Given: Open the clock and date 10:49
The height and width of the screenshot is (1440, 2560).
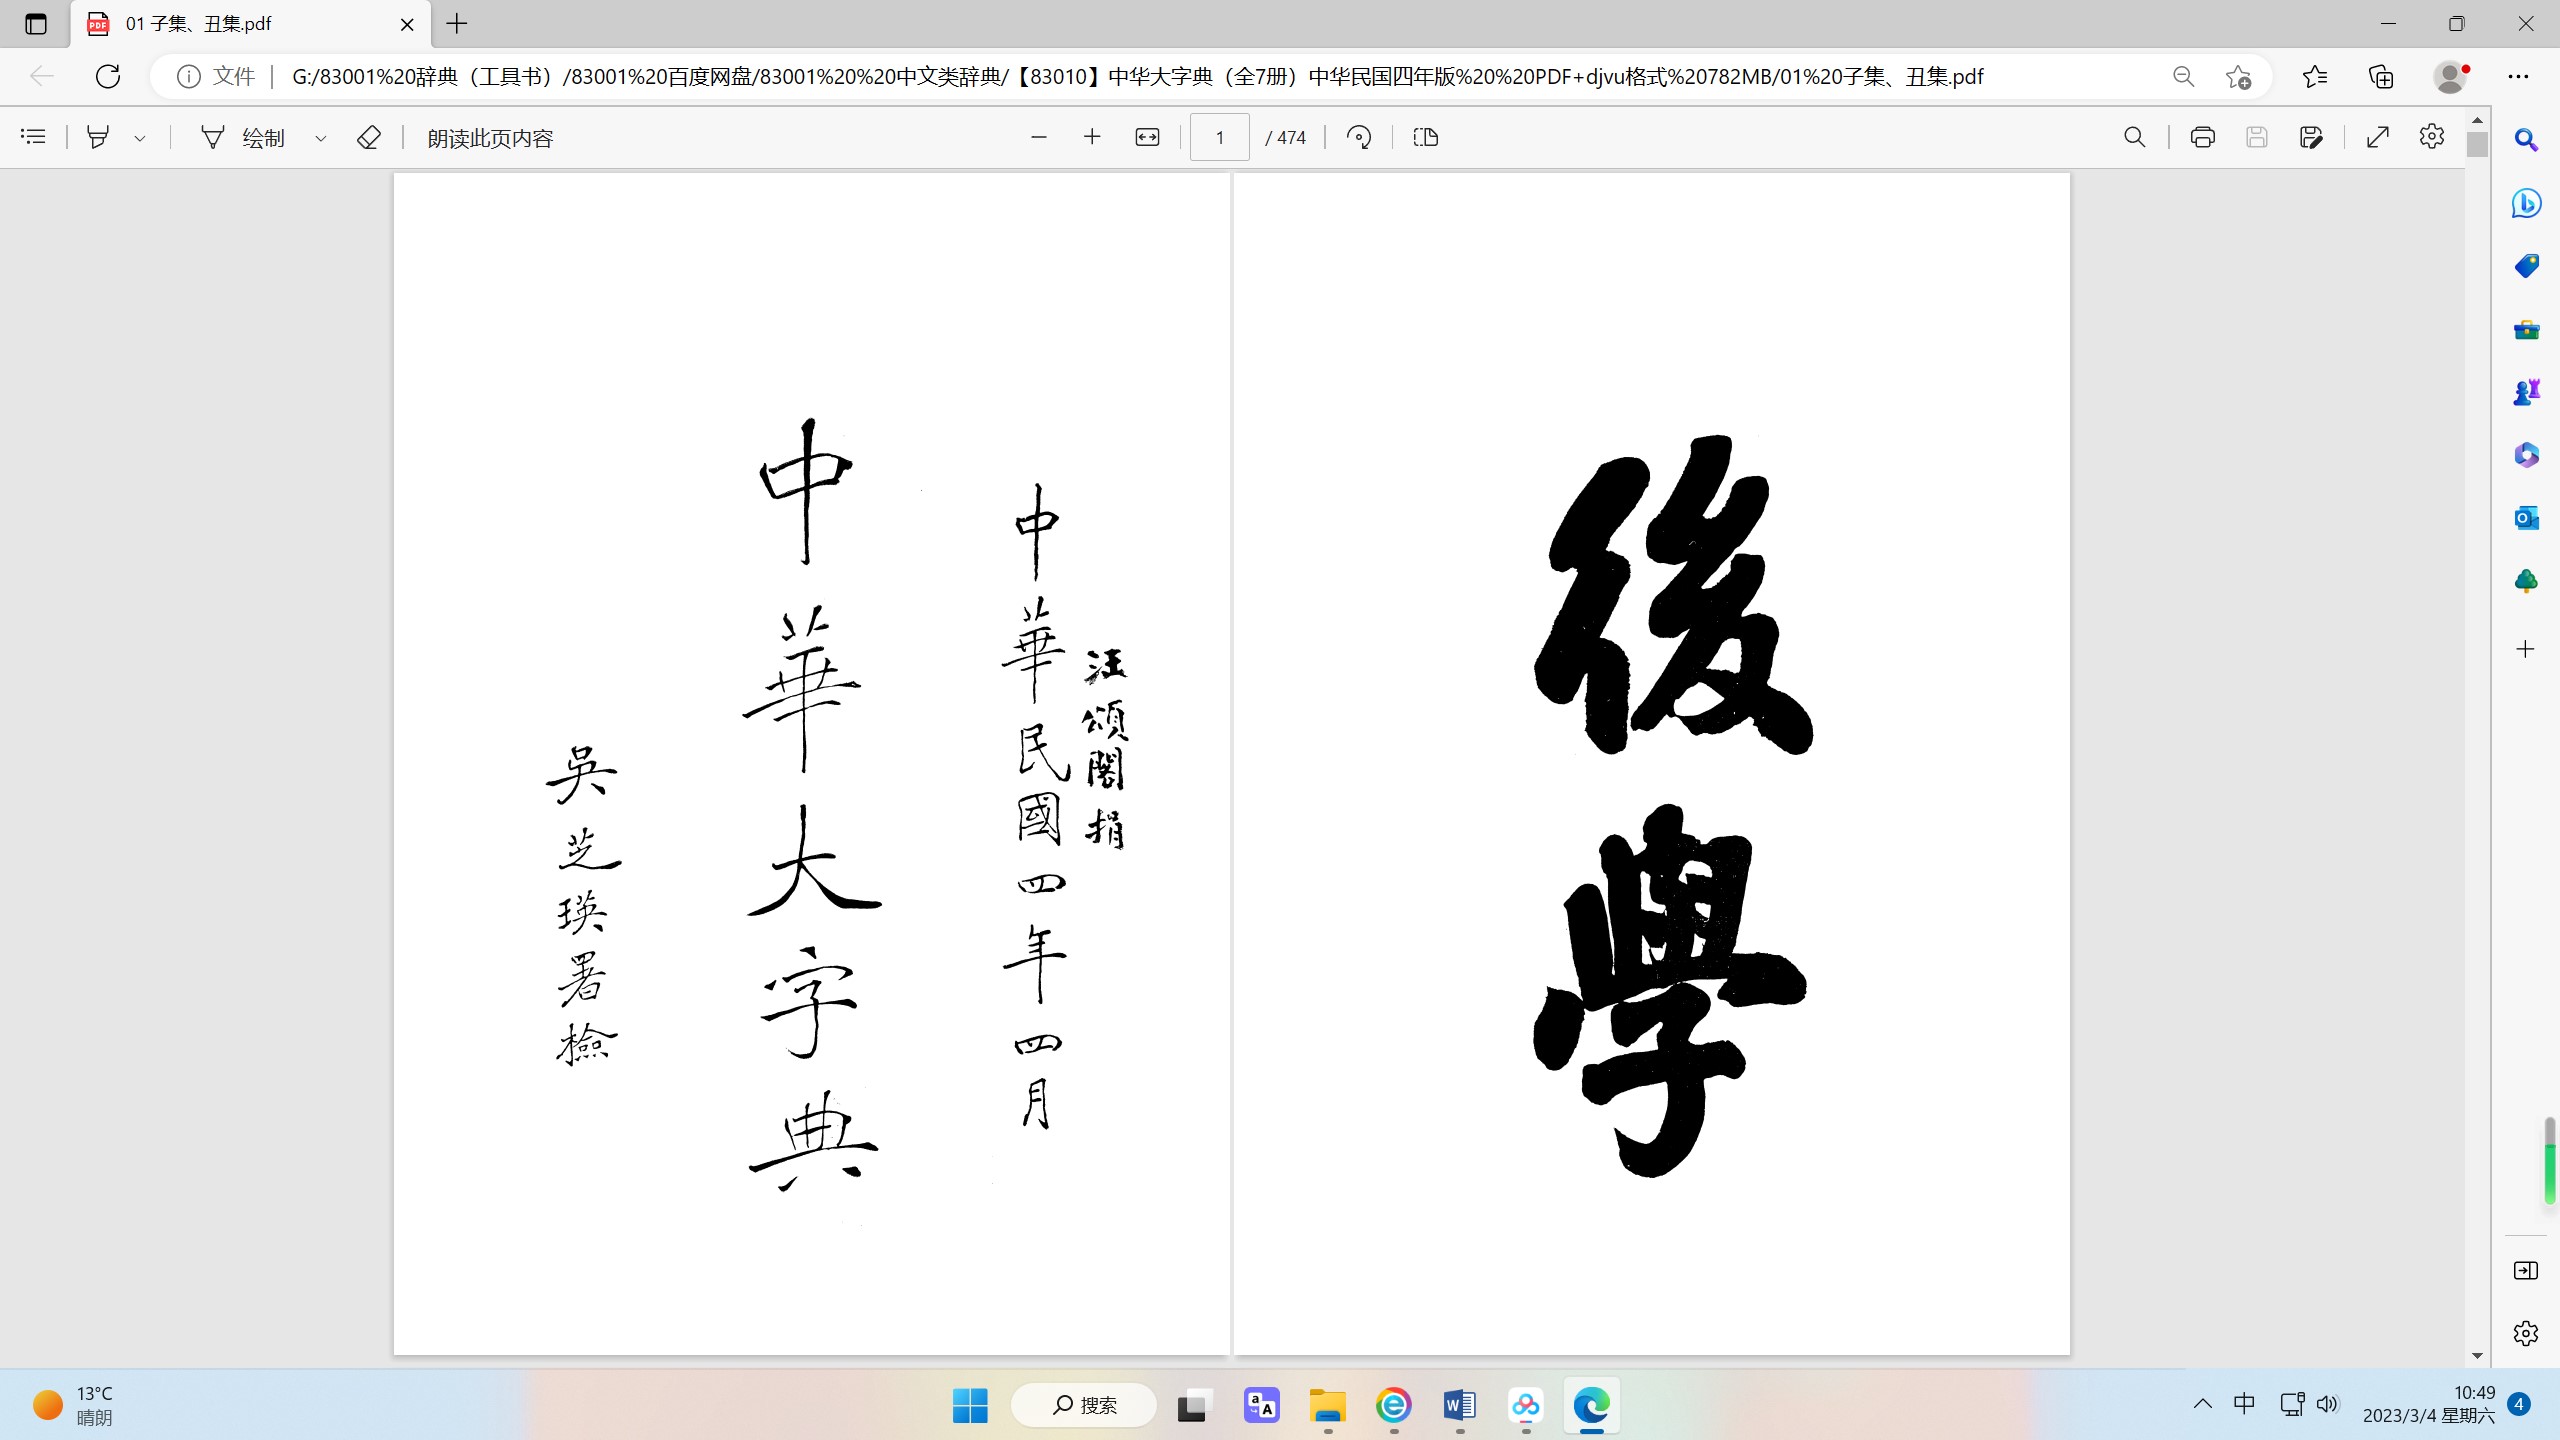Looking at the screenshot, I should tap(2429, 1404).
